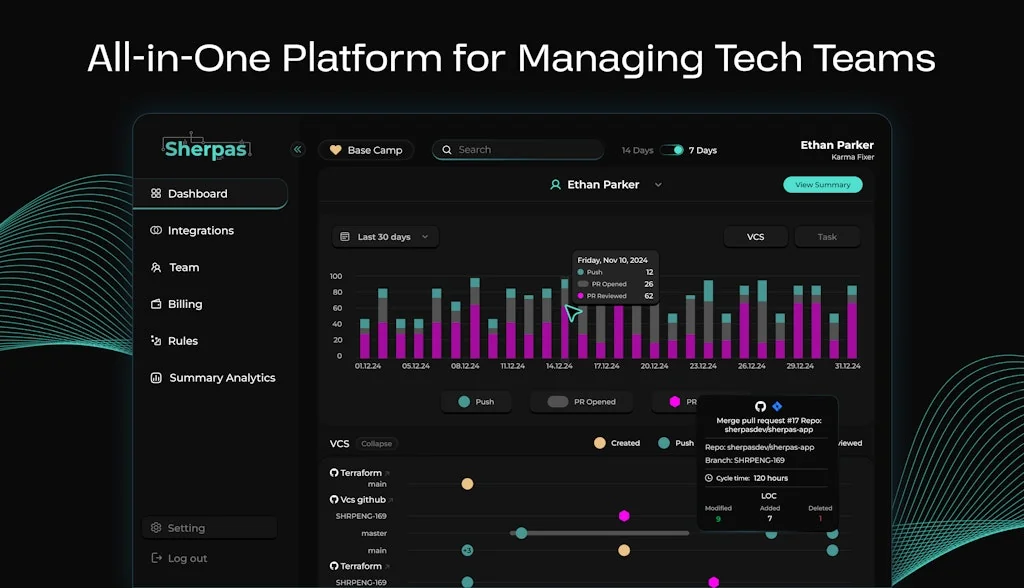Switch to the VCS tab
The height and width of the screenshot is (588, 1024).
756,237
